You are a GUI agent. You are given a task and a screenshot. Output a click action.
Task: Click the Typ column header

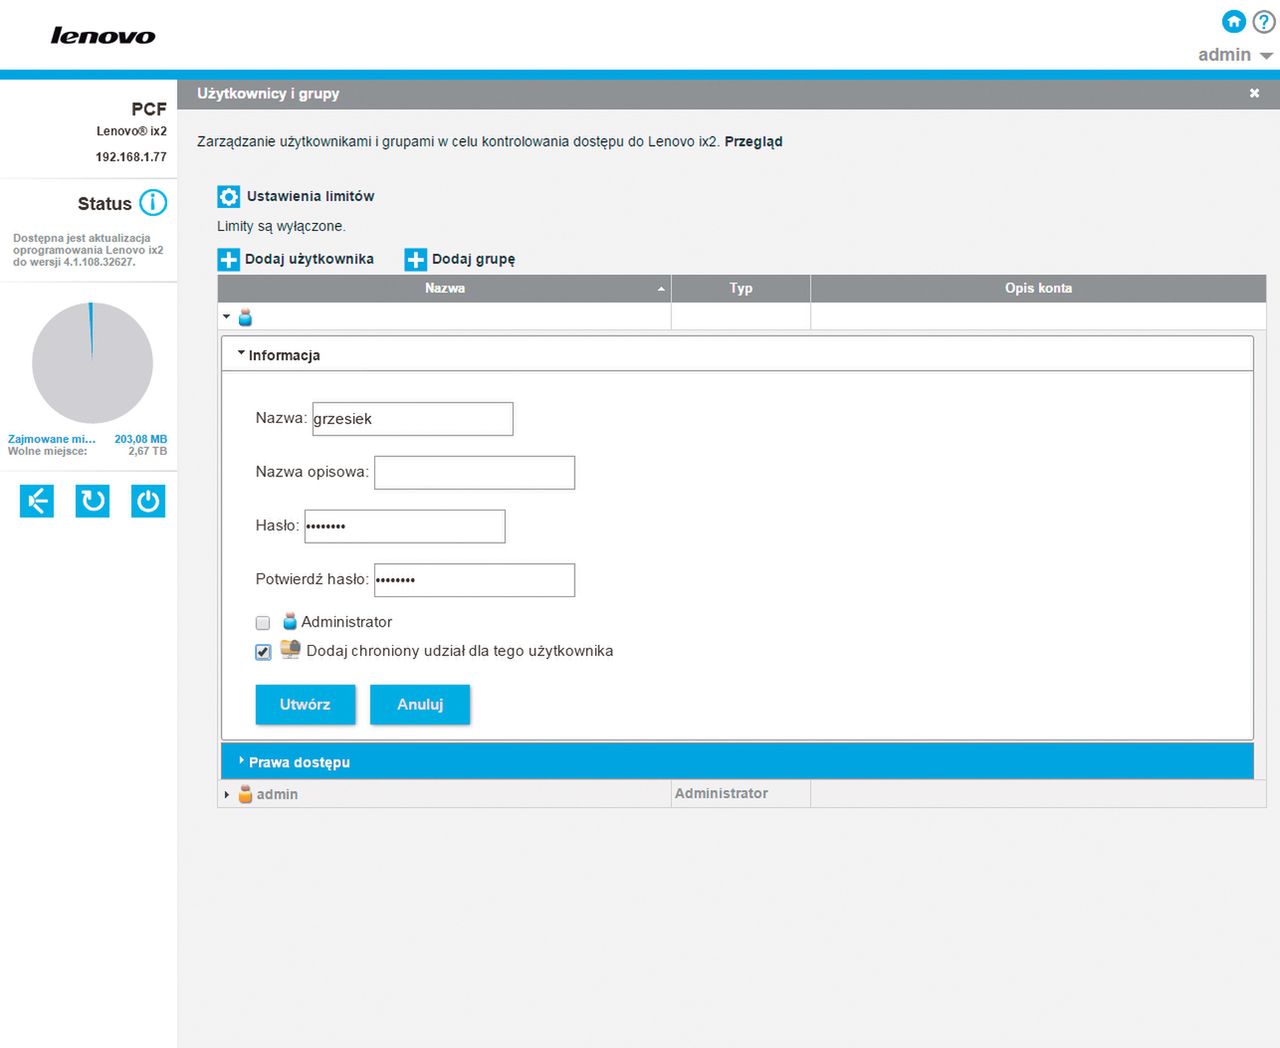point(741,288)
